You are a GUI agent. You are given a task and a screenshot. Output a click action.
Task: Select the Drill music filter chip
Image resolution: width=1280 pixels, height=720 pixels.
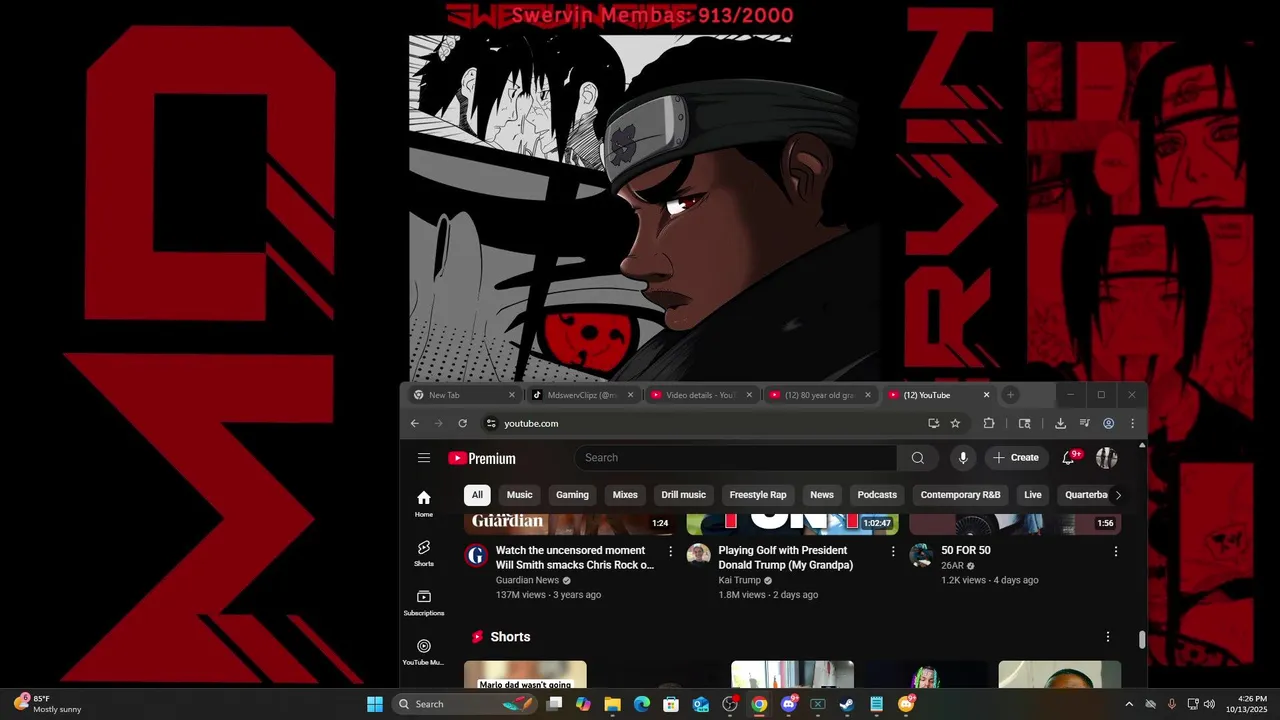point(683,495)
